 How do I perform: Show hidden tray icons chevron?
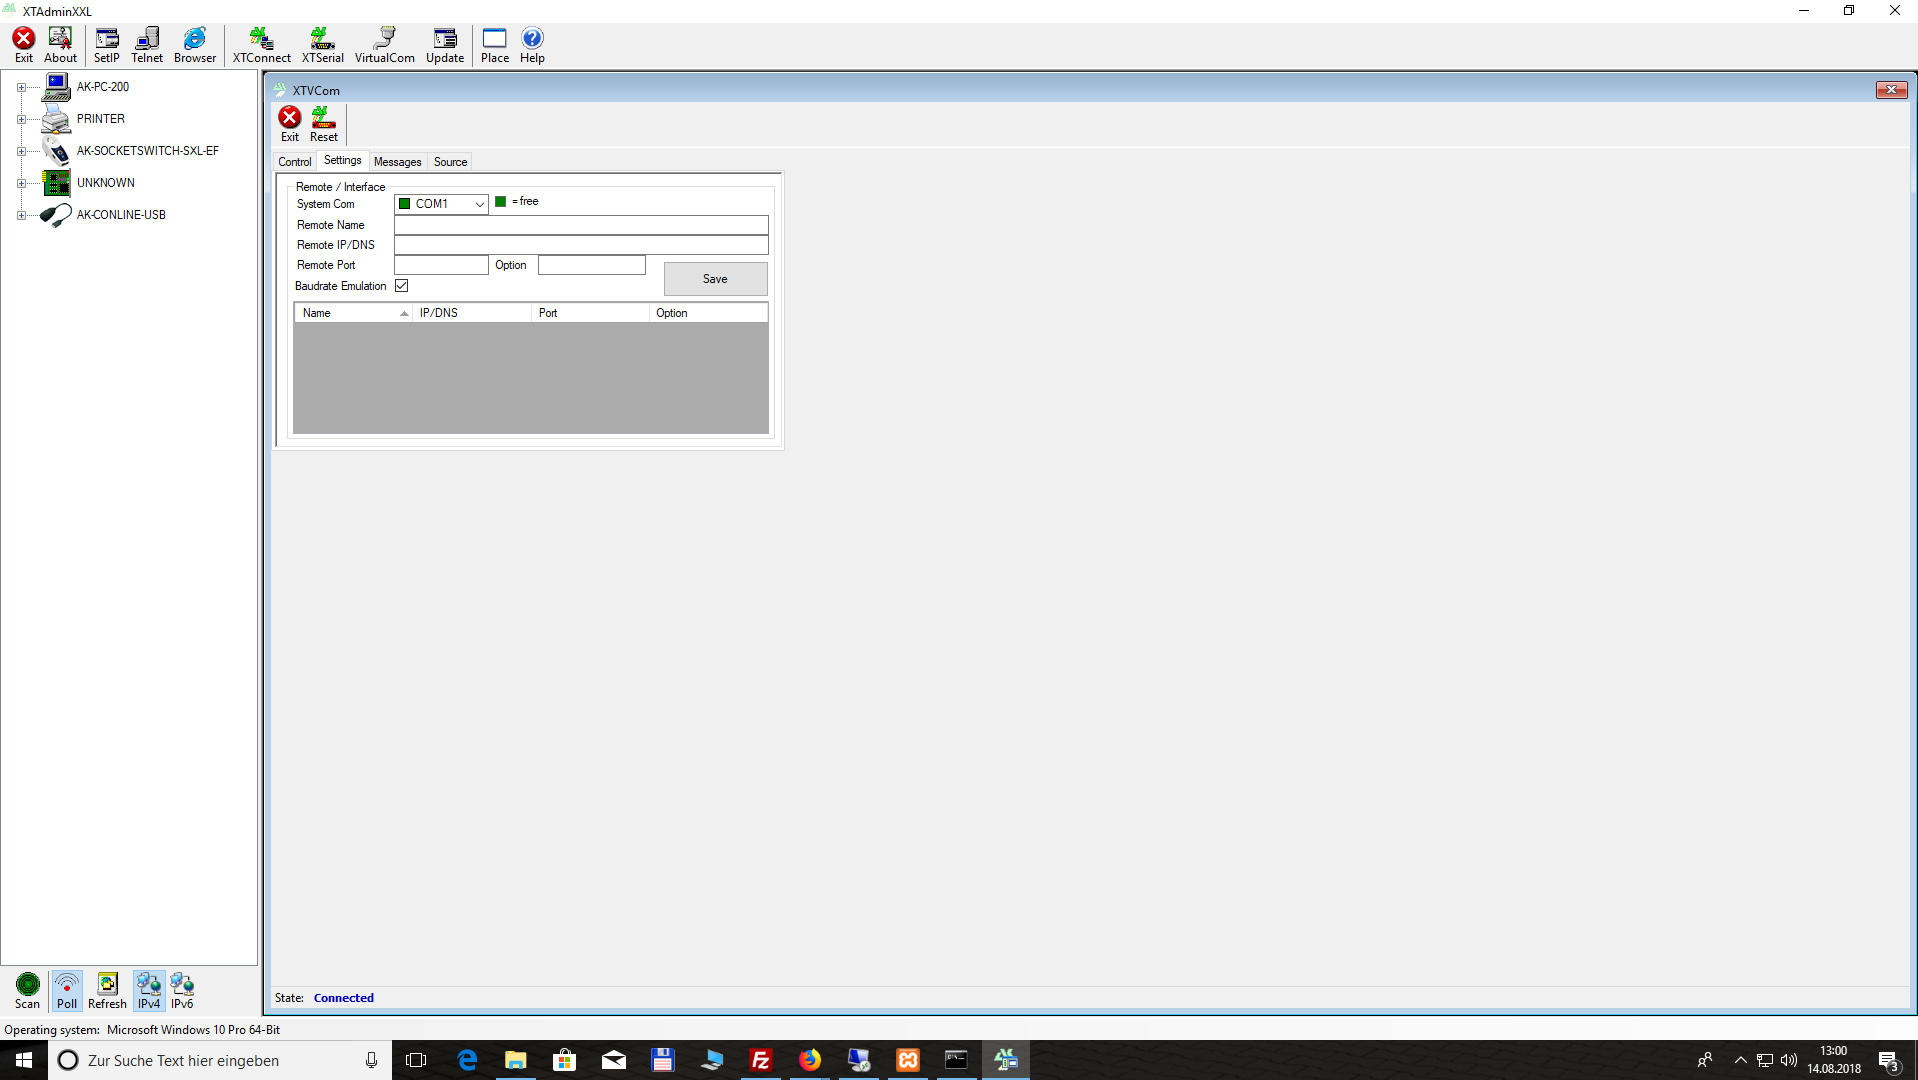tap(1741, 1060)
